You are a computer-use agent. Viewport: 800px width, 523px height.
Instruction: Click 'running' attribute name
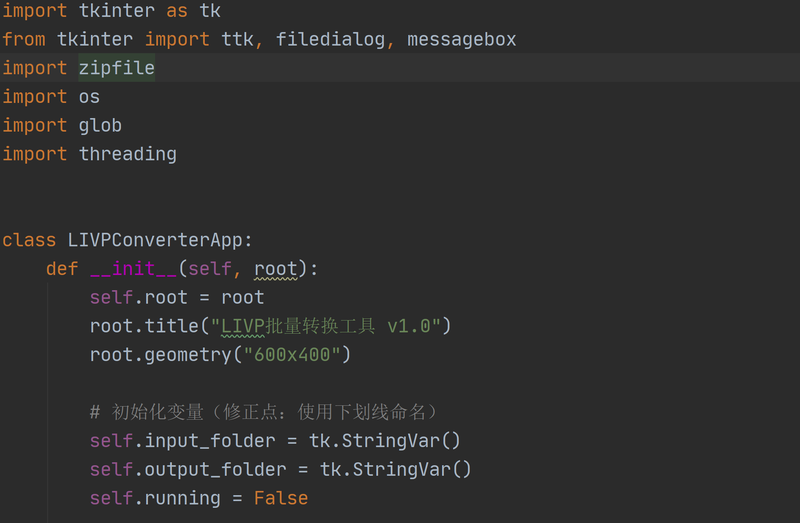(183, 497)
